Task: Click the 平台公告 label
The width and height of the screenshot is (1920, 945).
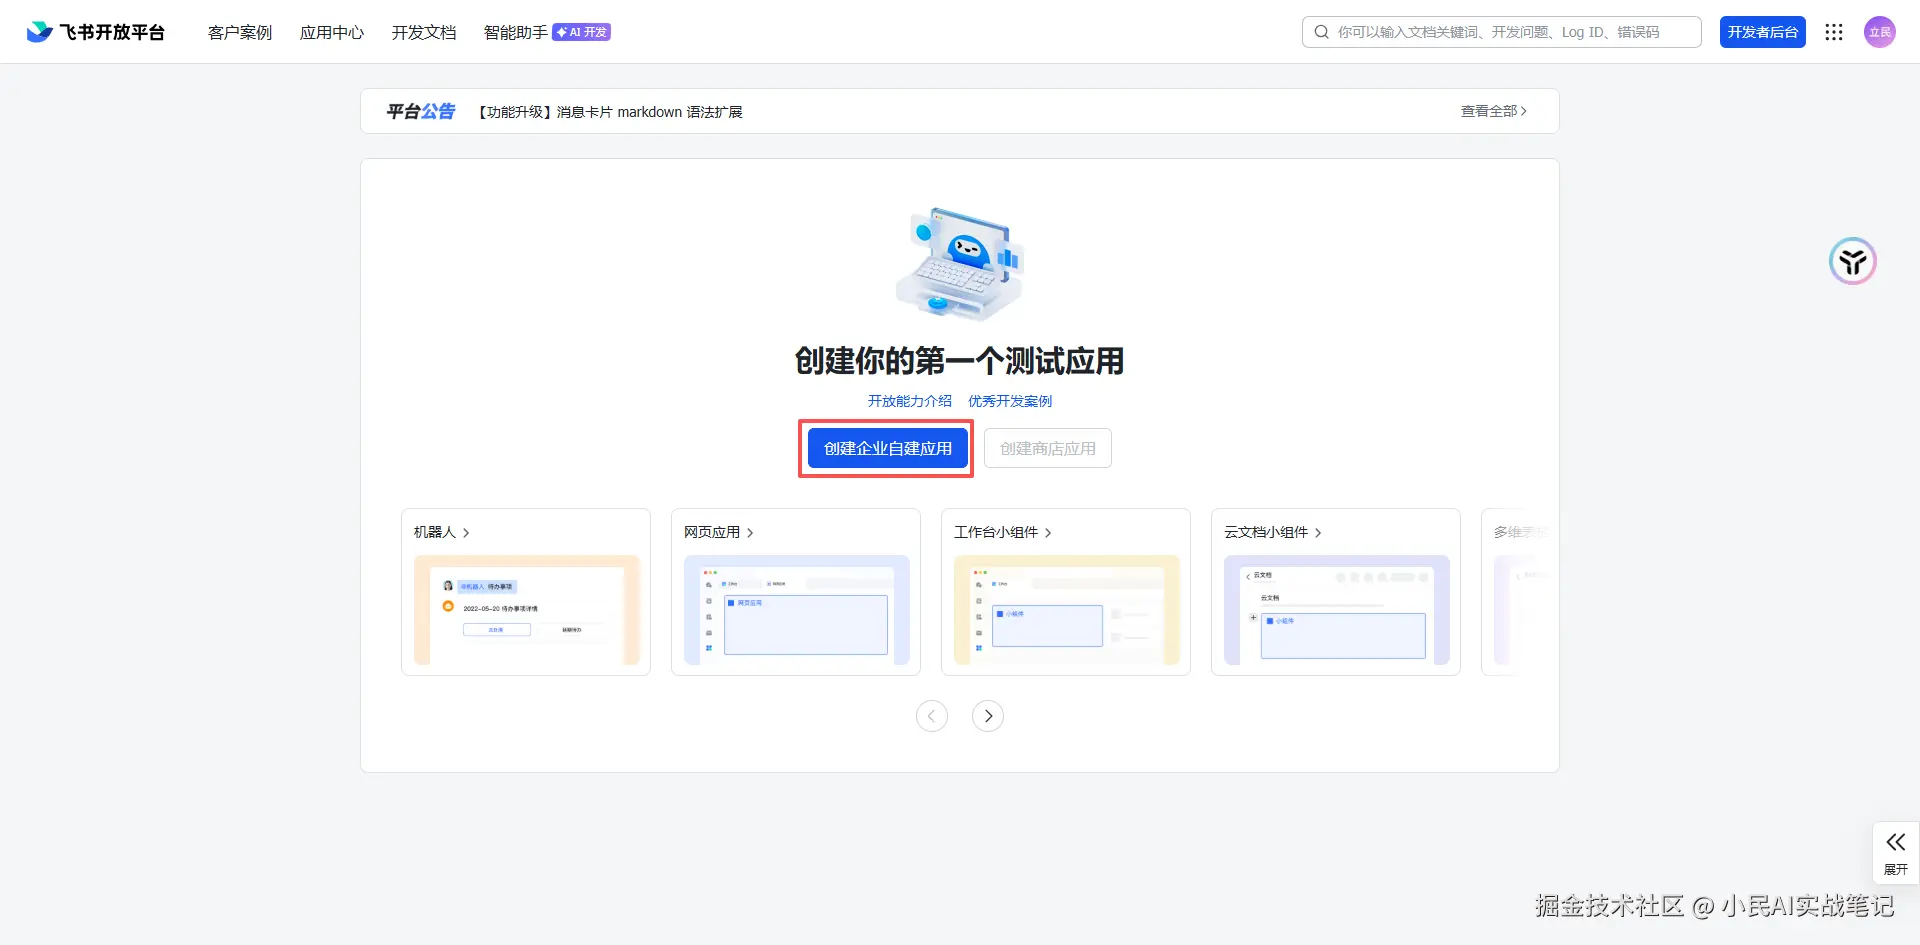Action: coord(421,111)
